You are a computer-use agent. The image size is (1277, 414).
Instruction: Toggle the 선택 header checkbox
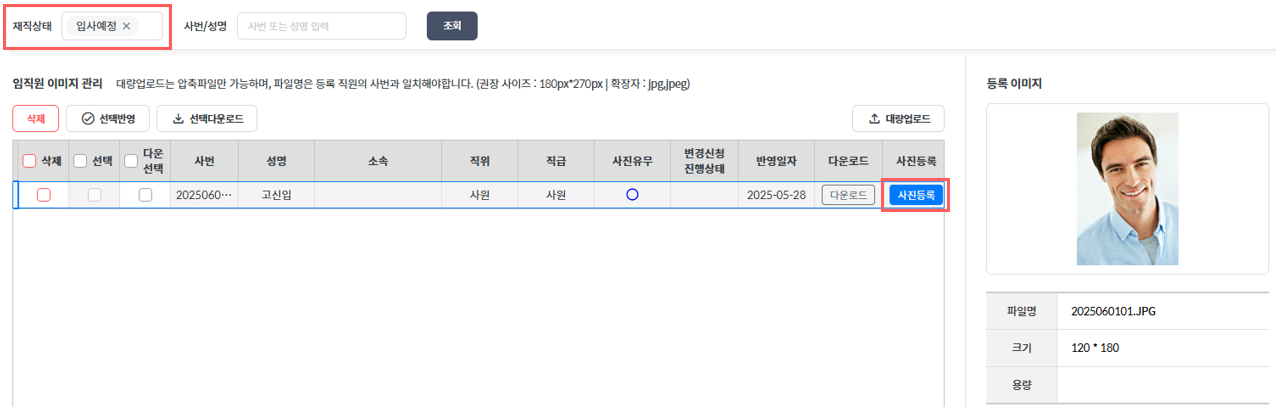coord(81,160)
